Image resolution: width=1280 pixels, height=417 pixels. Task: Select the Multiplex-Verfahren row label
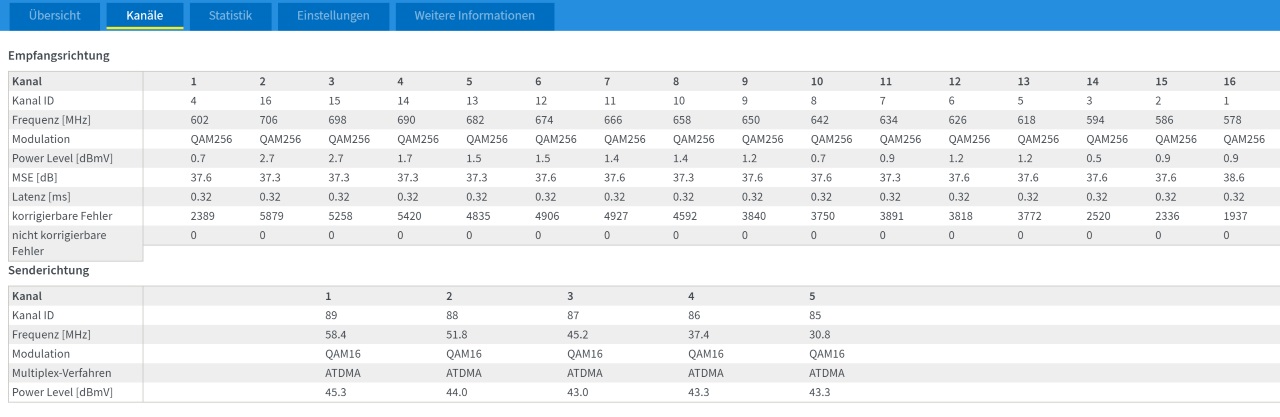pyautogui.click(x=61, y=373)
